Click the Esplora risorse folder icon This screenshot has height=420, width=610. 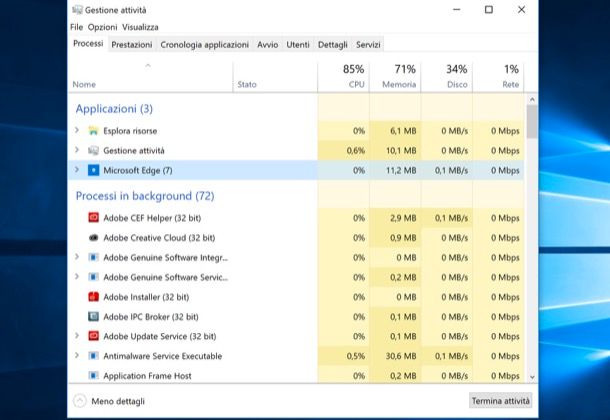point(93,131)
